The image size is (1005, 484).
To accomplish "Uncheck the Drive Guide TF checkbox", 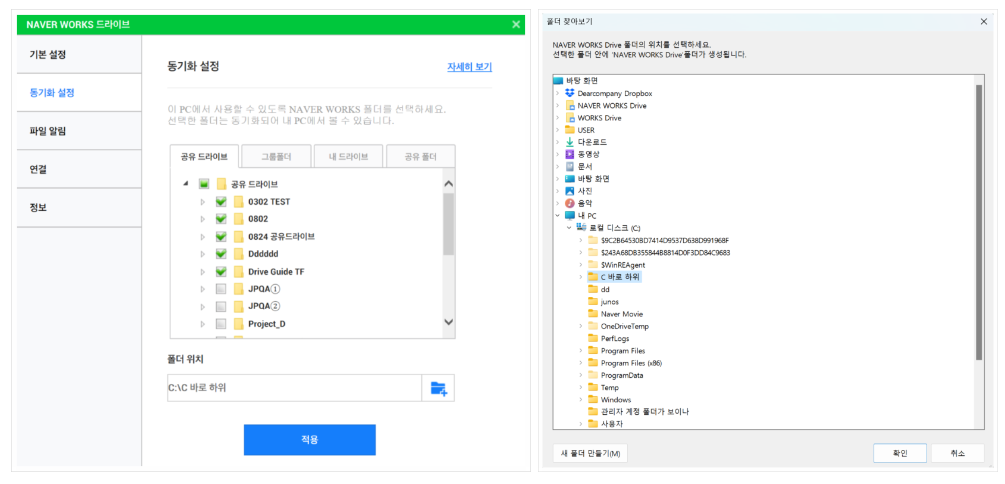I will click(221, 272).
